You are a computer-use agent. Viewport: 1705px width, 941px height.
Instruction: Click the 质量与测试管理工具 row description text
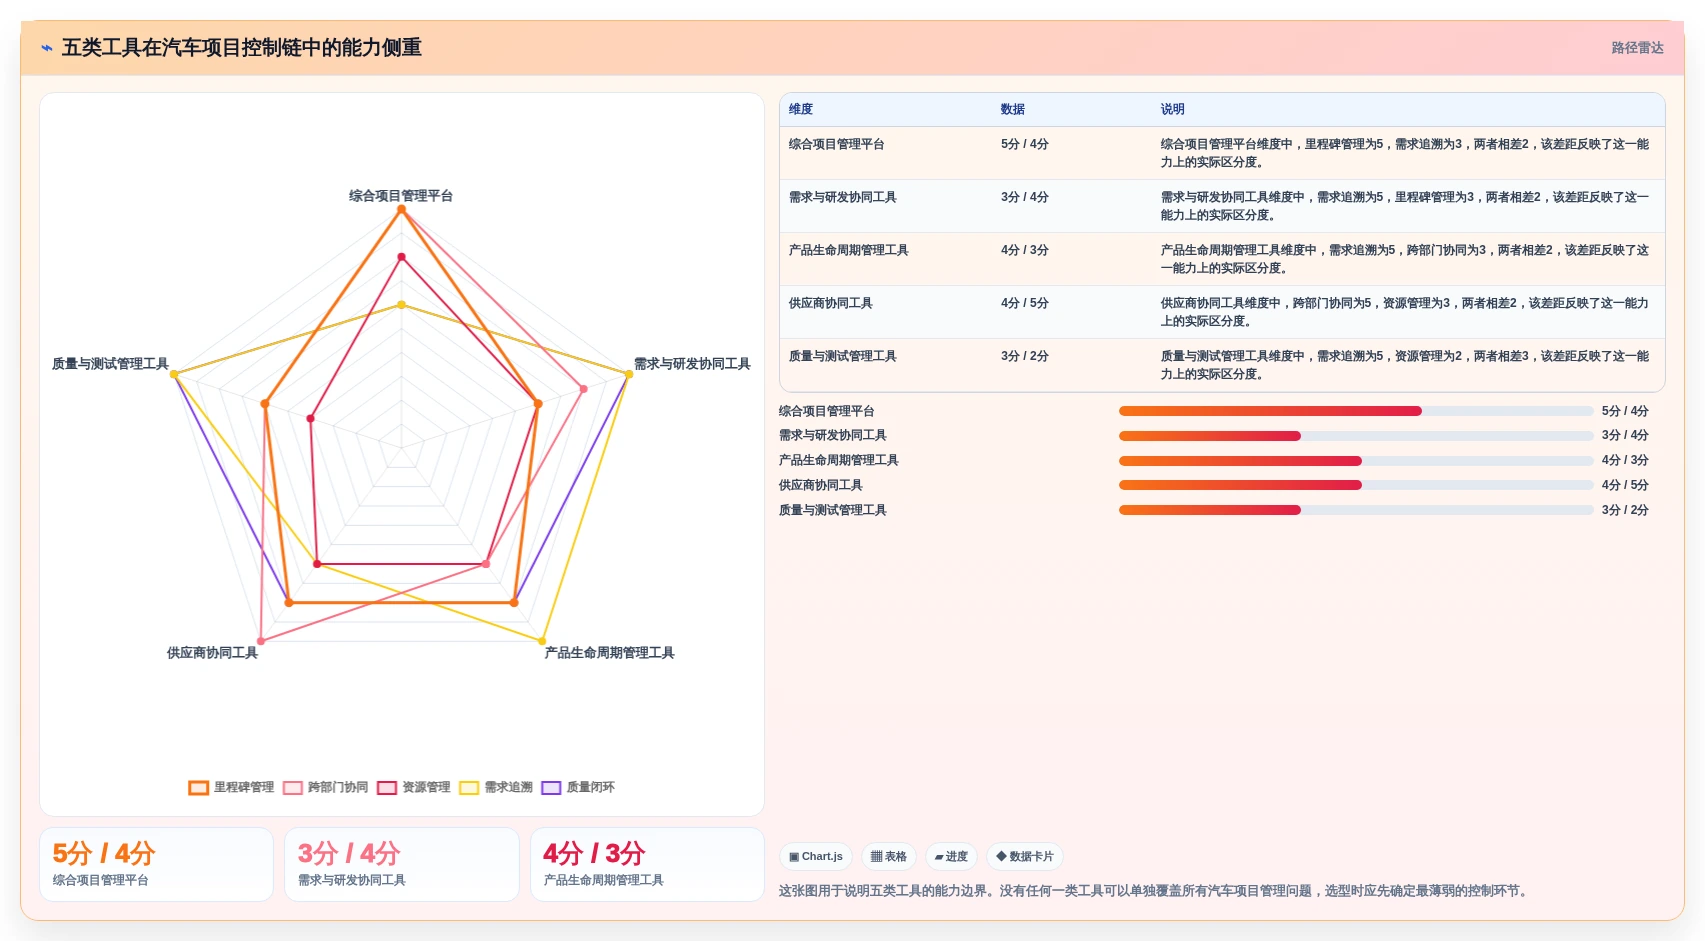click(1405, 365)
